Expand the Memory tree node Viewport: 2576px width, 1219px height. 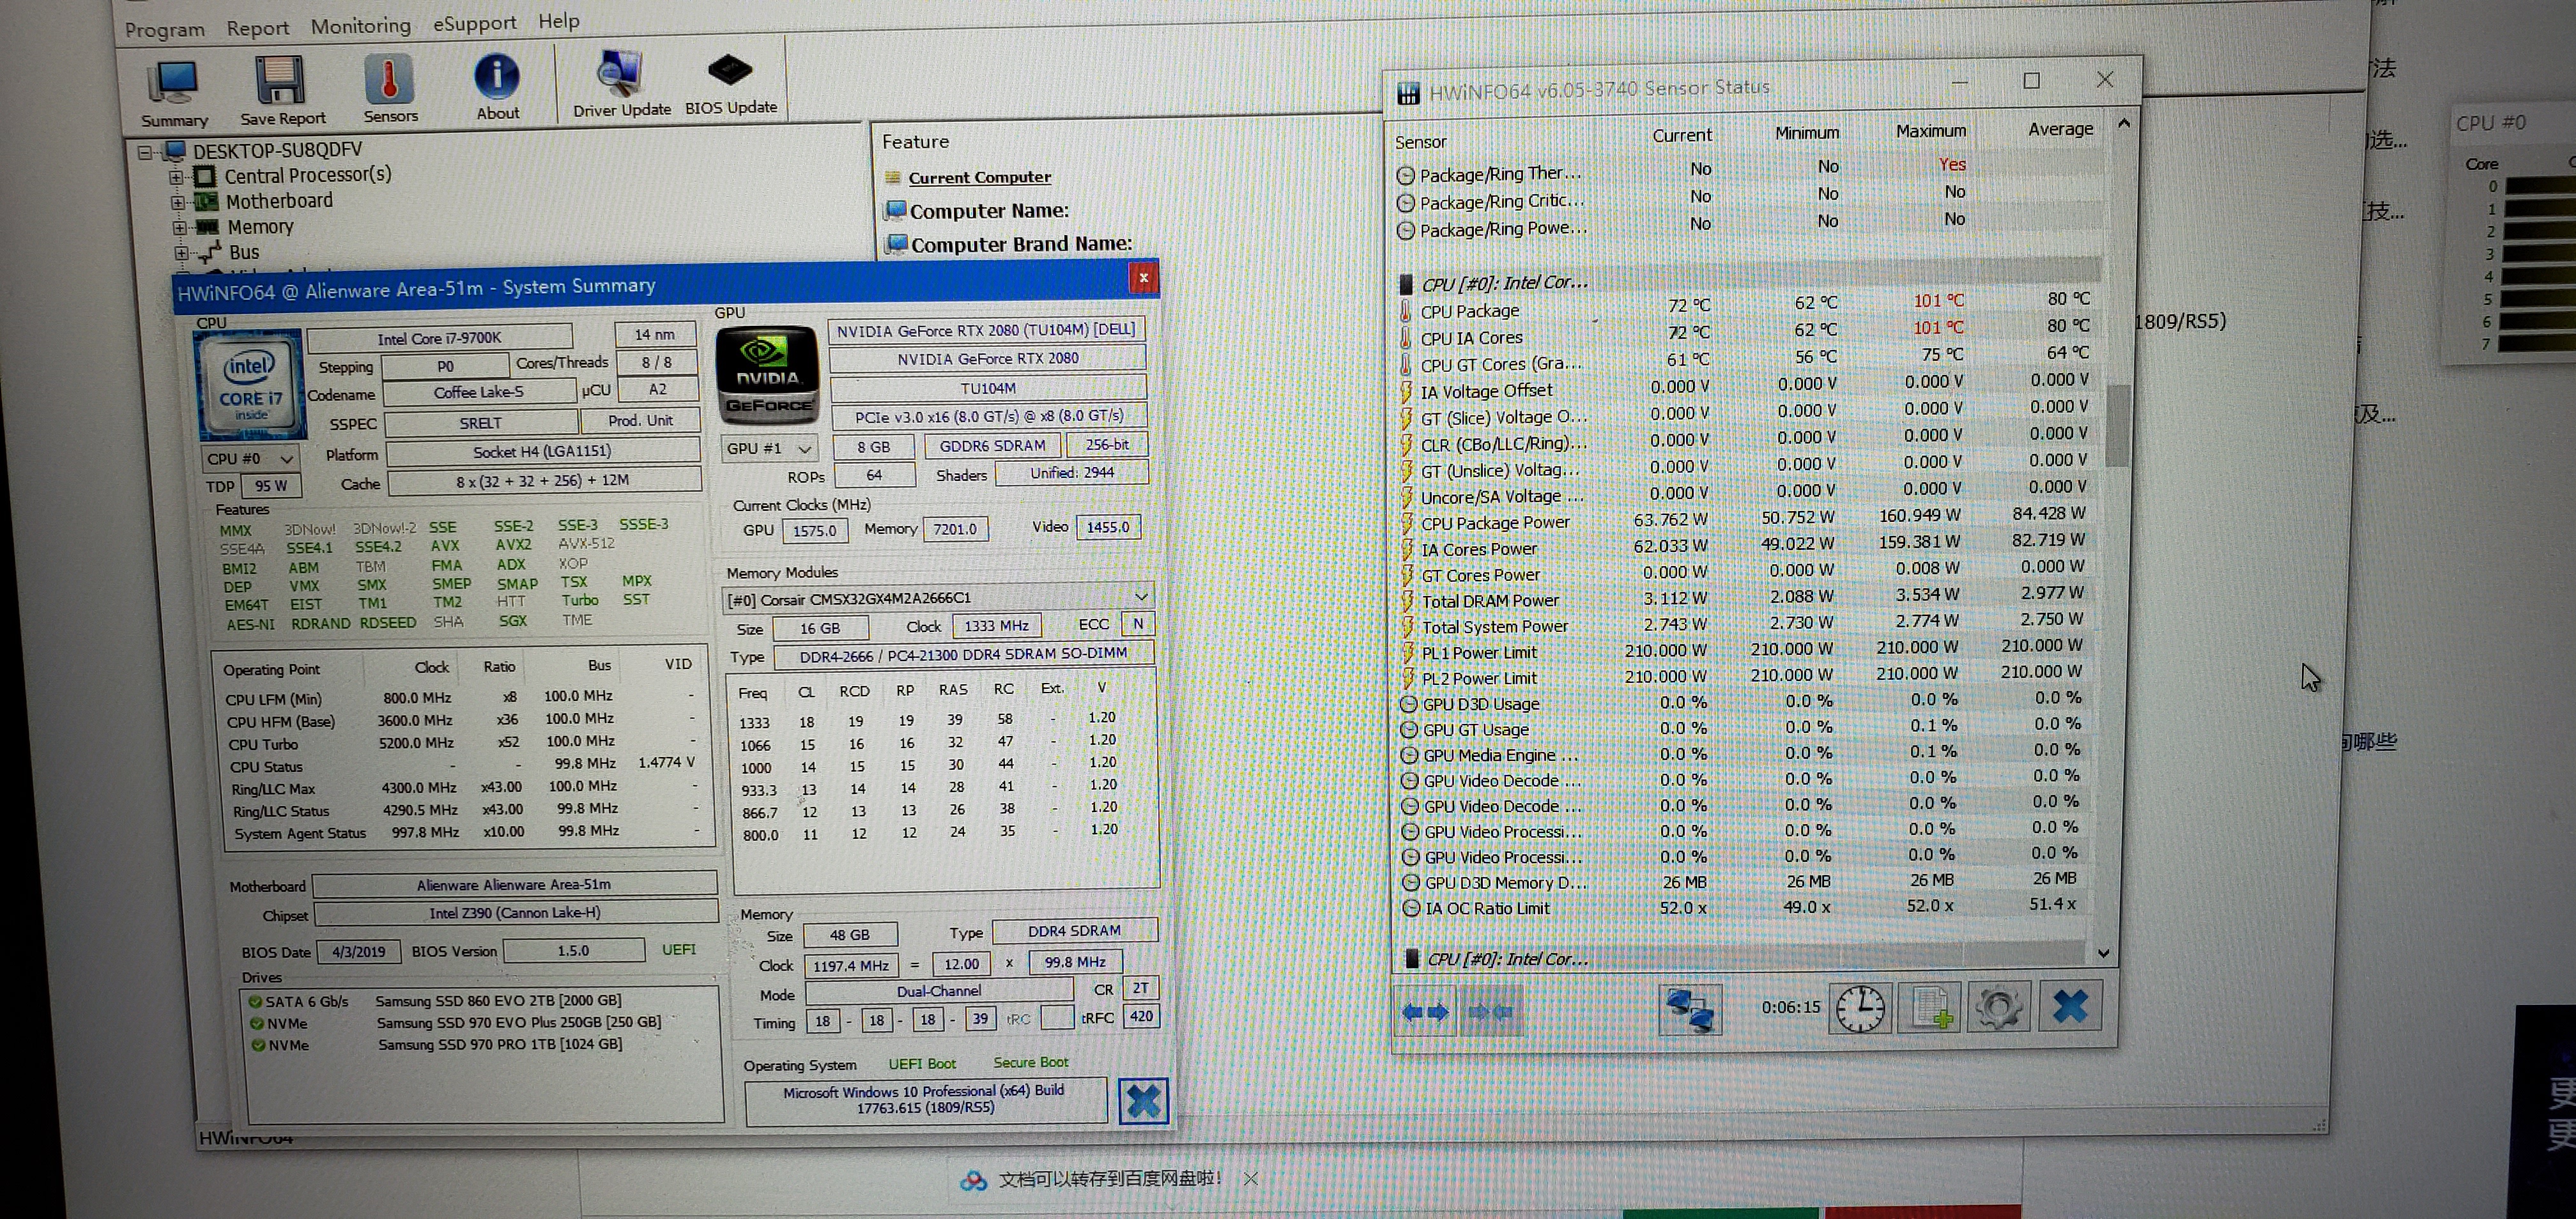click(180, 228)
